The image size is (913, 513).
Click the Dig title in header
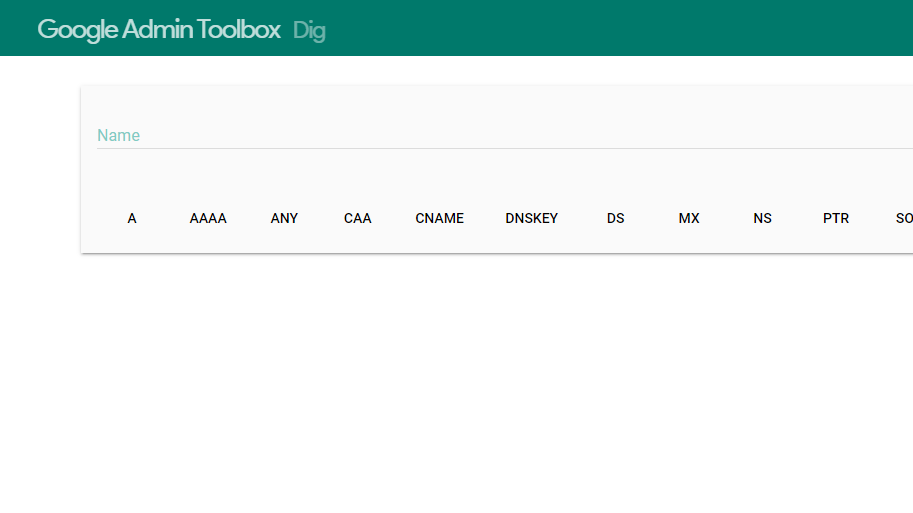[x=309, y=30]
